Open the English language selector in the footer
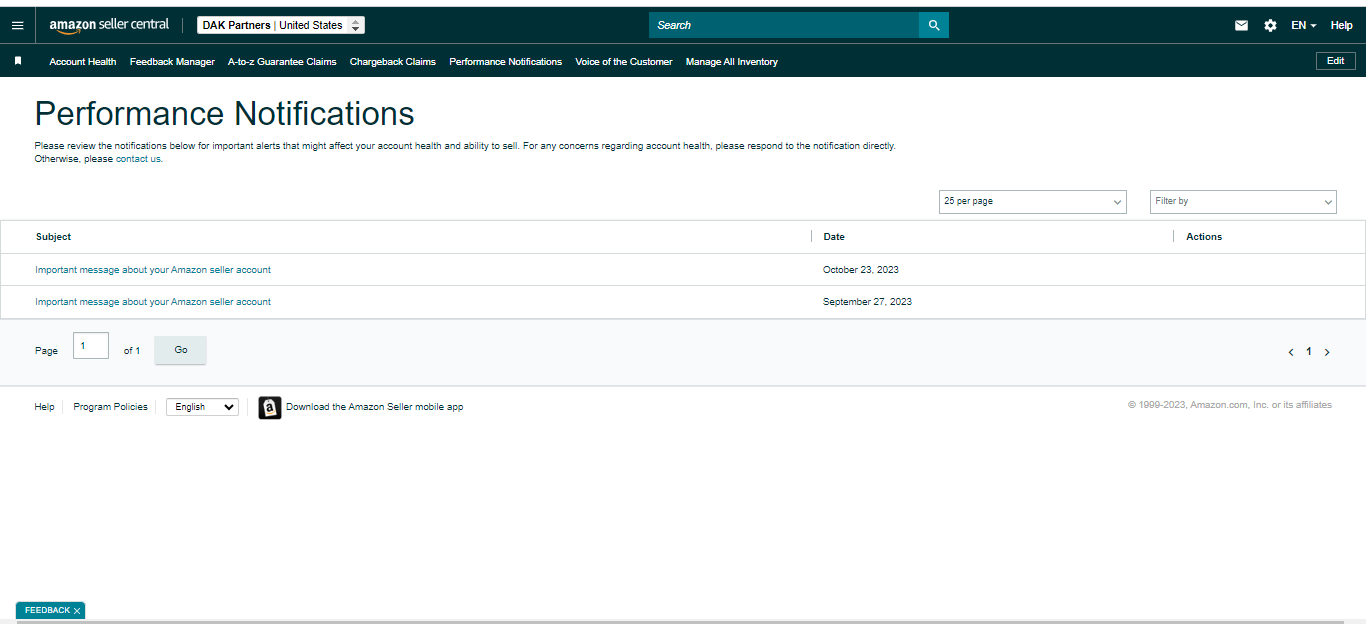This screenshot has width=1366, height=624. 202,407
